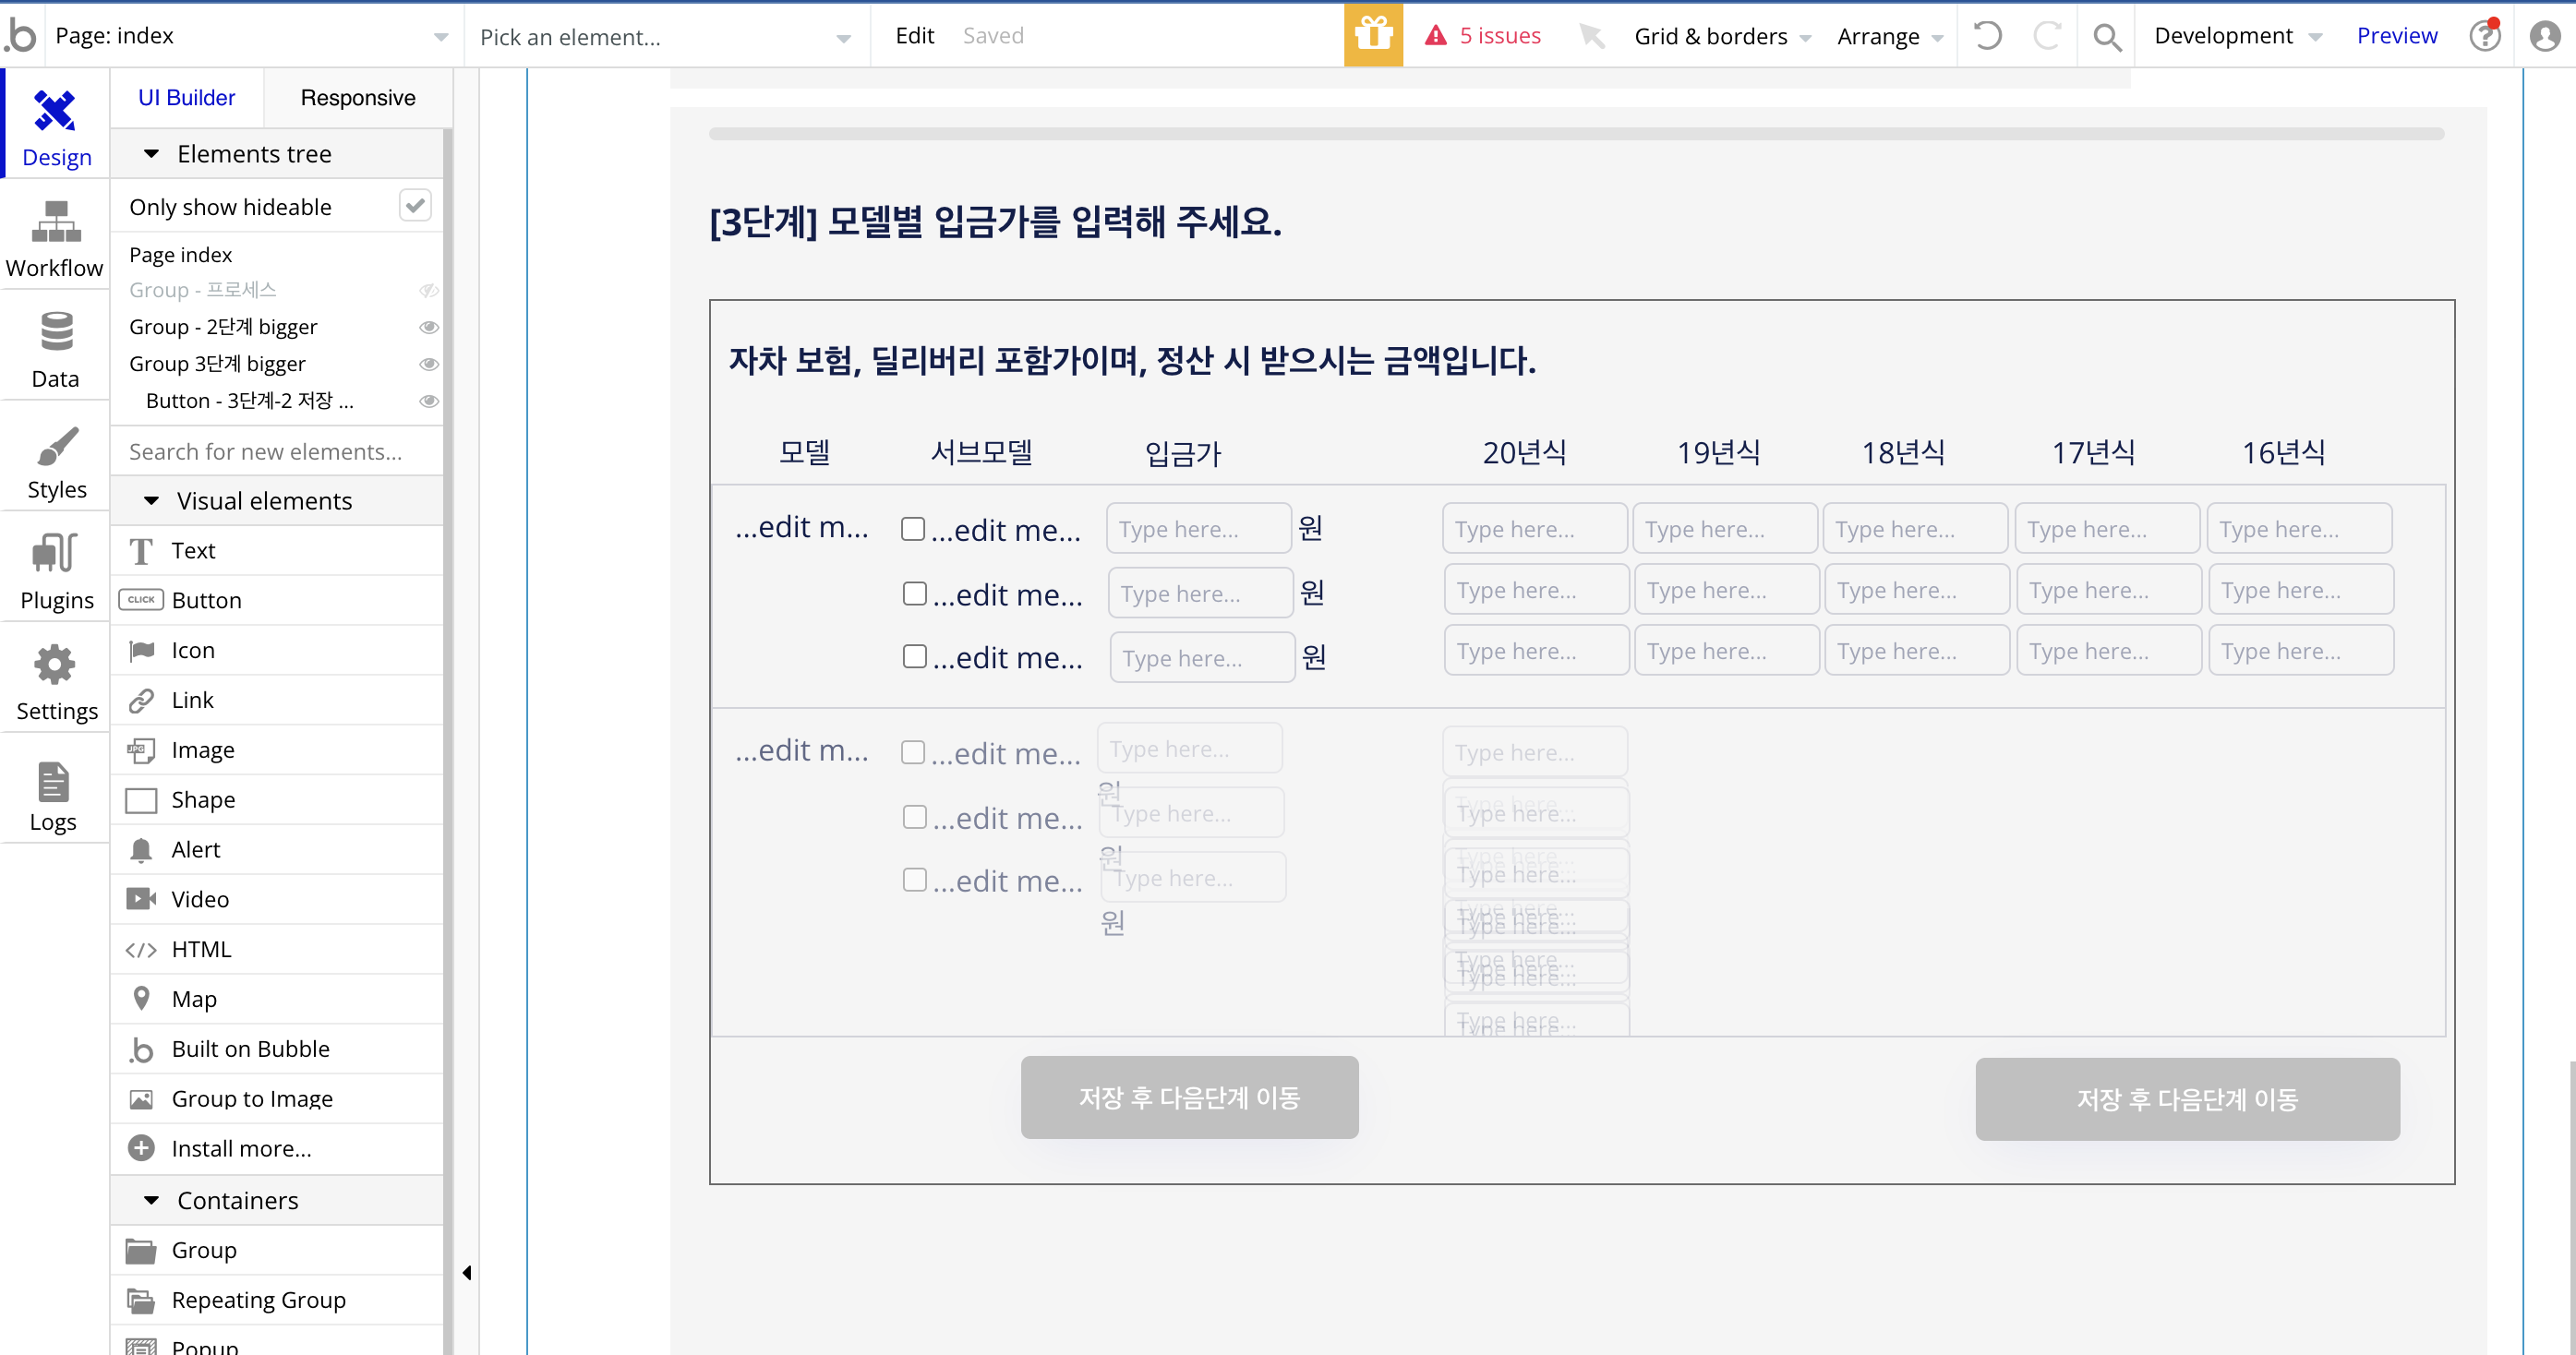Switch to the Responsive tab
The width and height of the screenshot is (2576, 1355).
point(357,97)
